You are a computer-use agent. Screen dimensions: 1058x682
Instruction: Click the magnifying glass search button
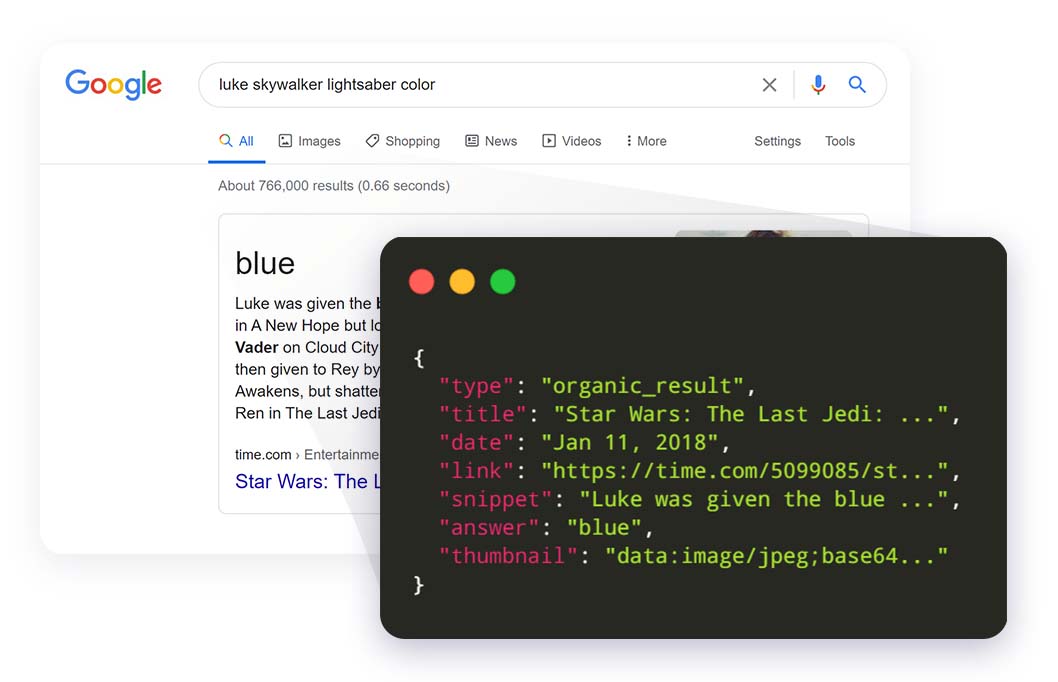857,85
